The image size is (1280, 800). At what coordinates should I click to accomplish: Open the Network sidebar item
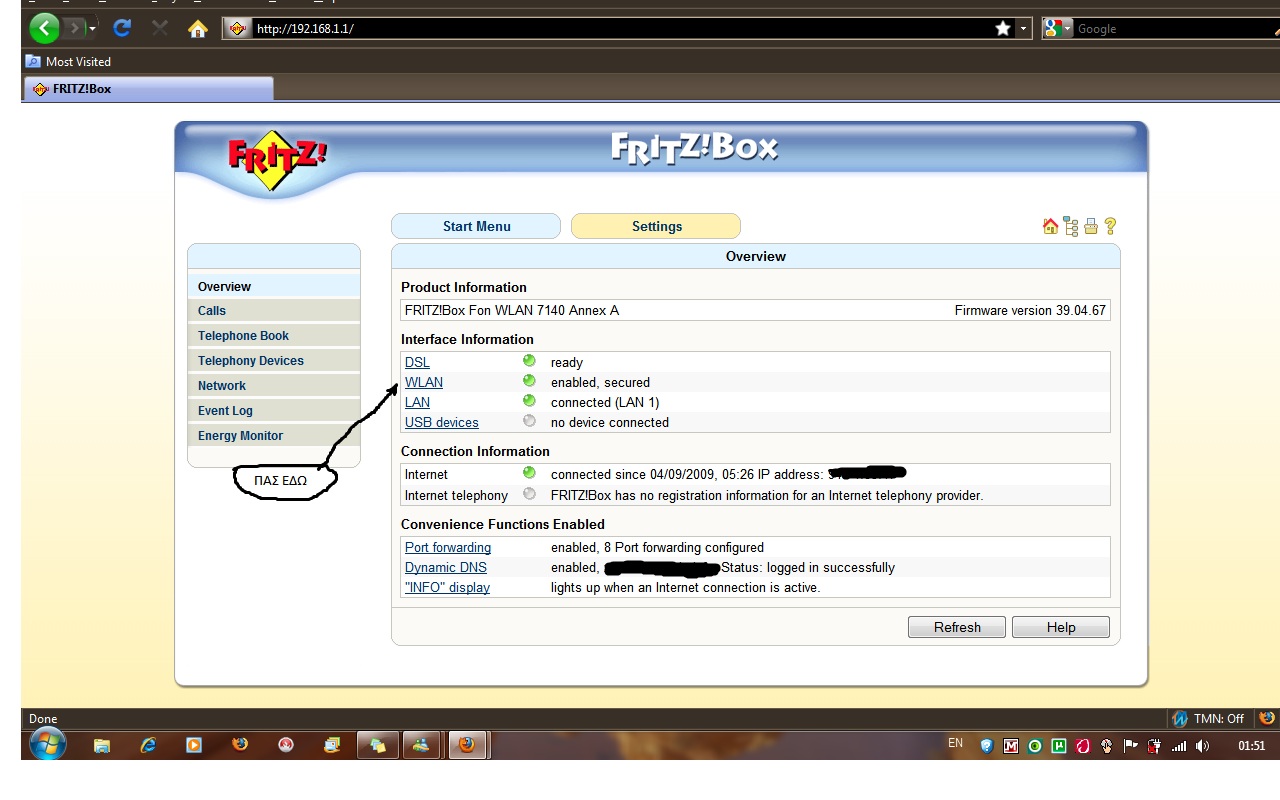pyautogui.click(x=273, y=386)
